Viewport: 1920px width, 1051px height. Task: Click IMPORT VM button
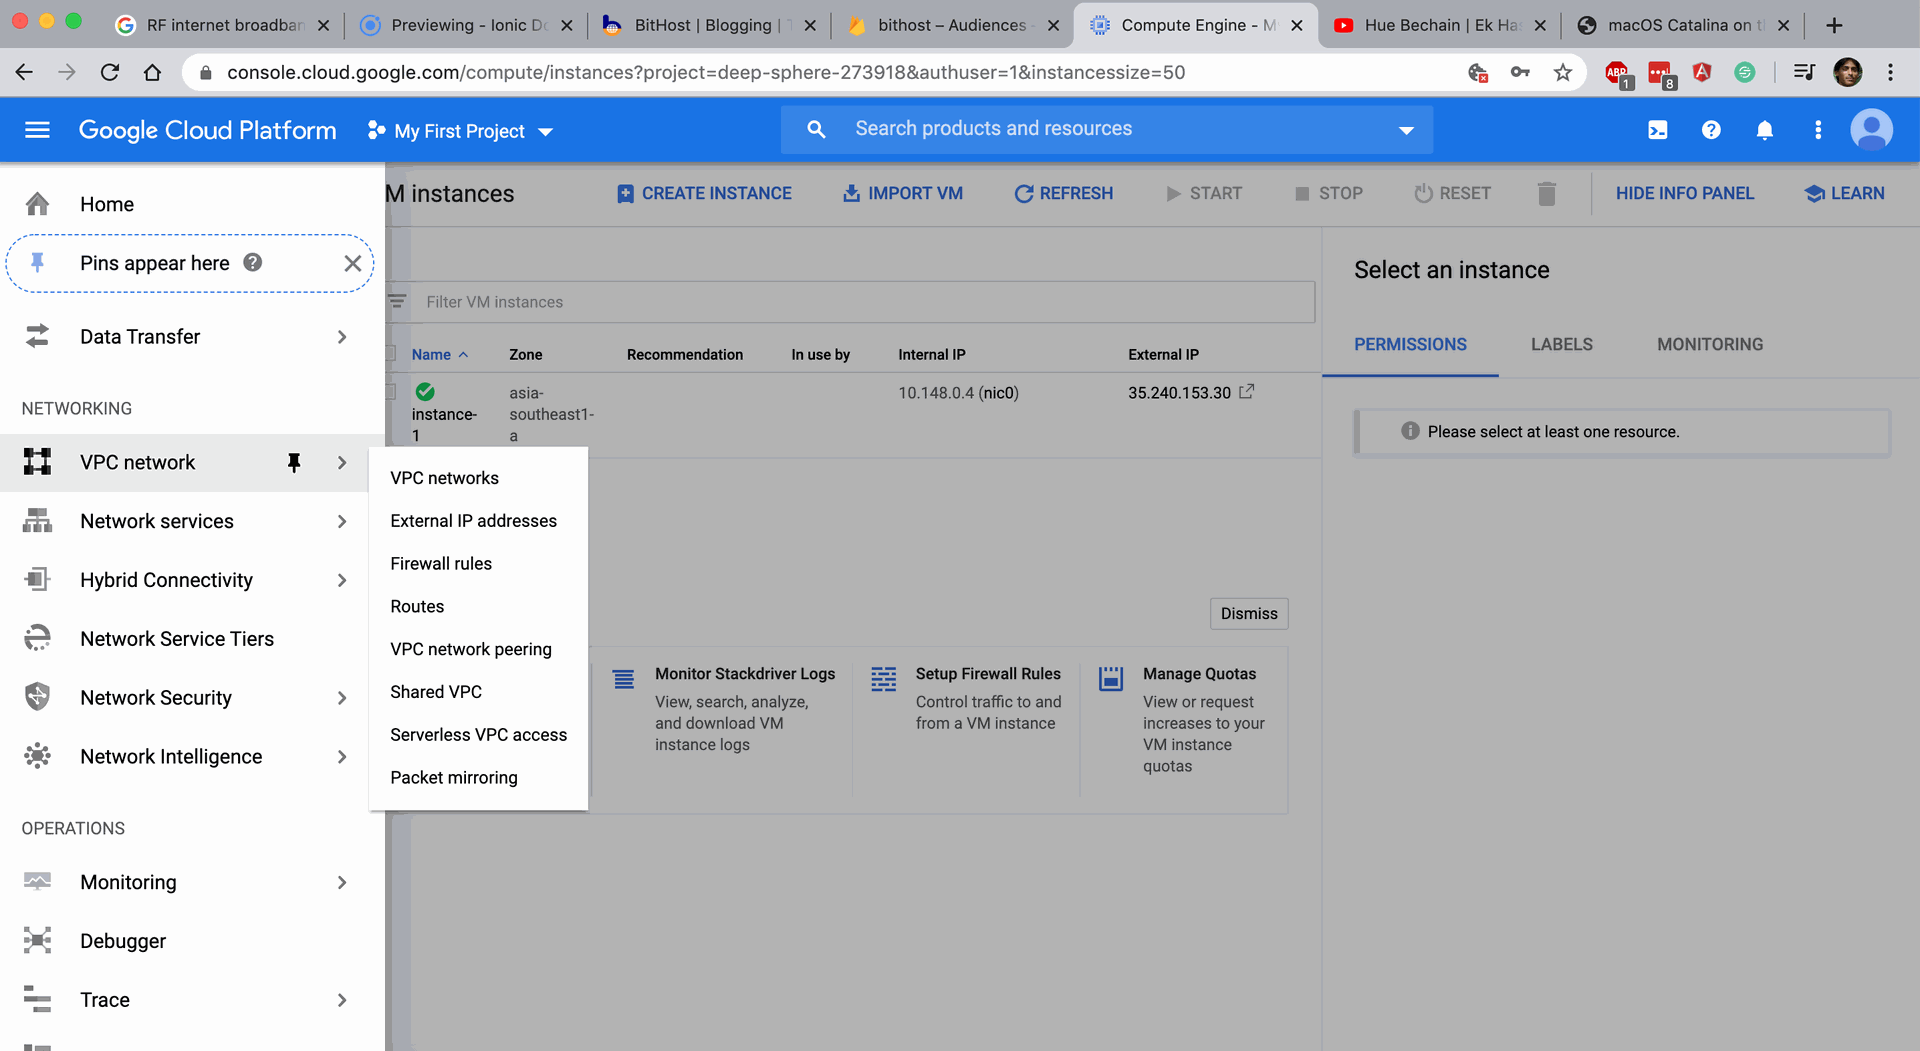point(903,193)
